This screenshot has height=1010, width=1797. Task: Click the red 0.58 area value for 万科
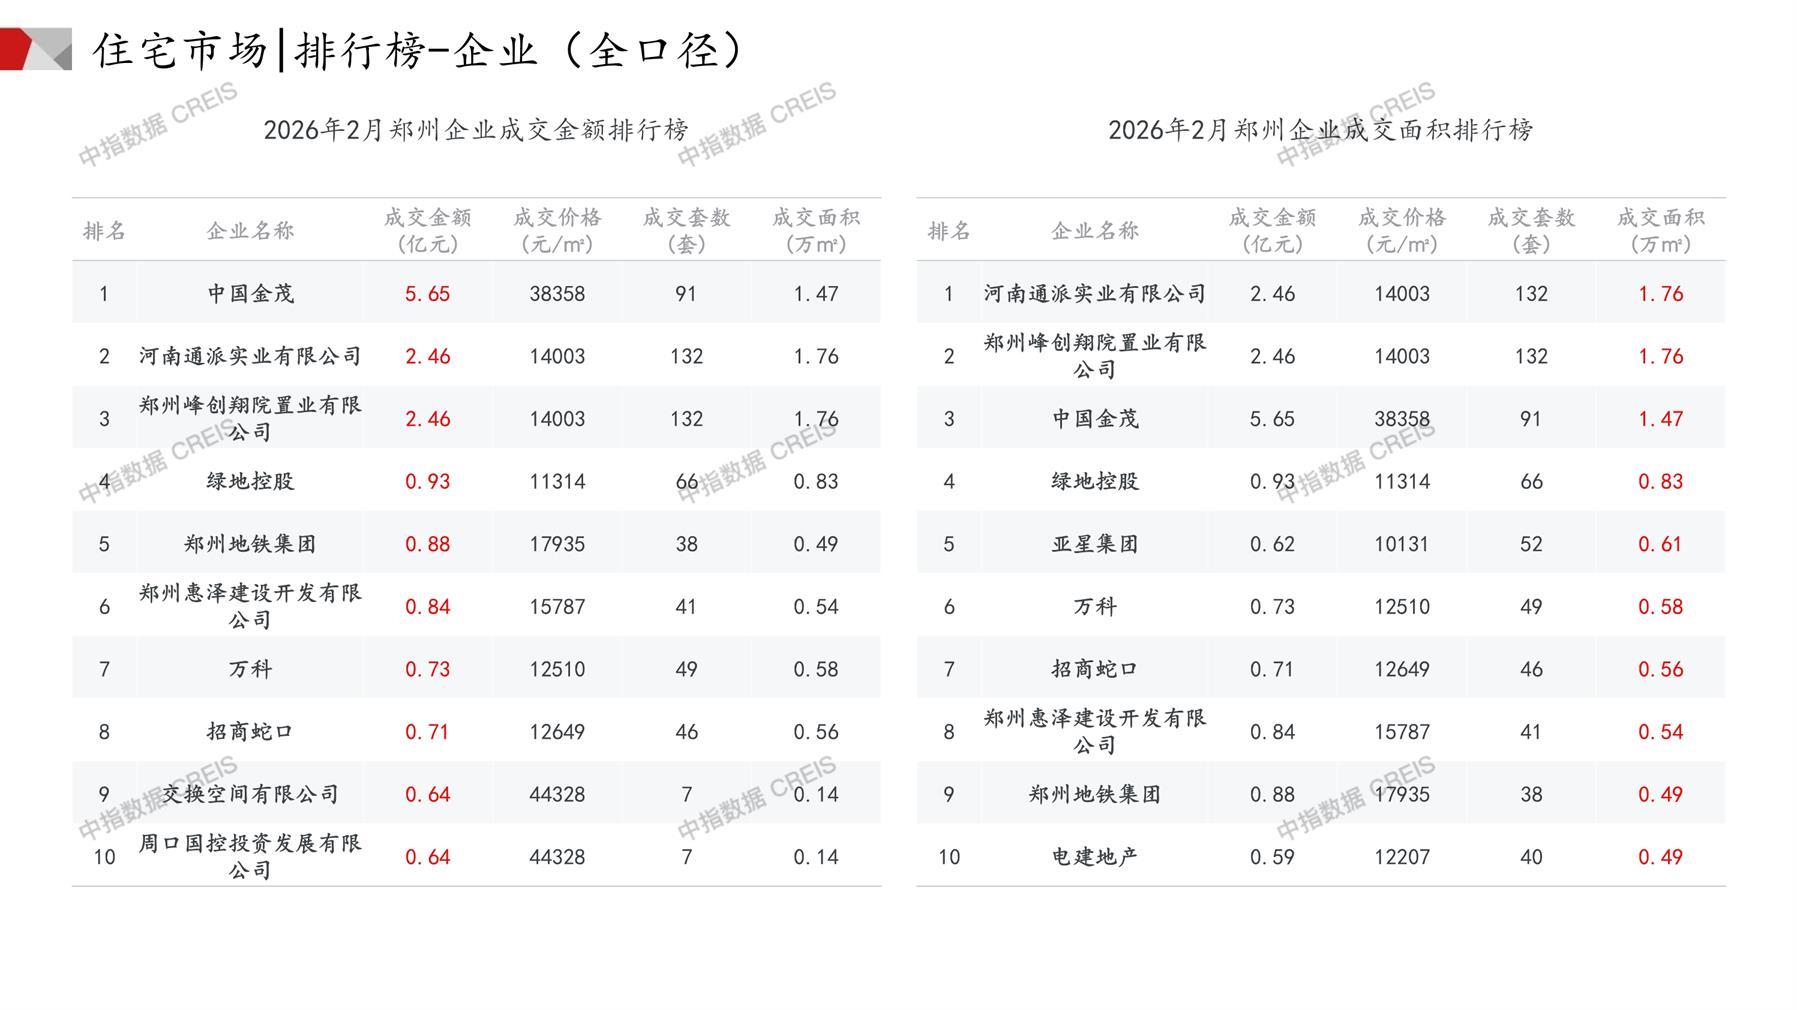1660,607
